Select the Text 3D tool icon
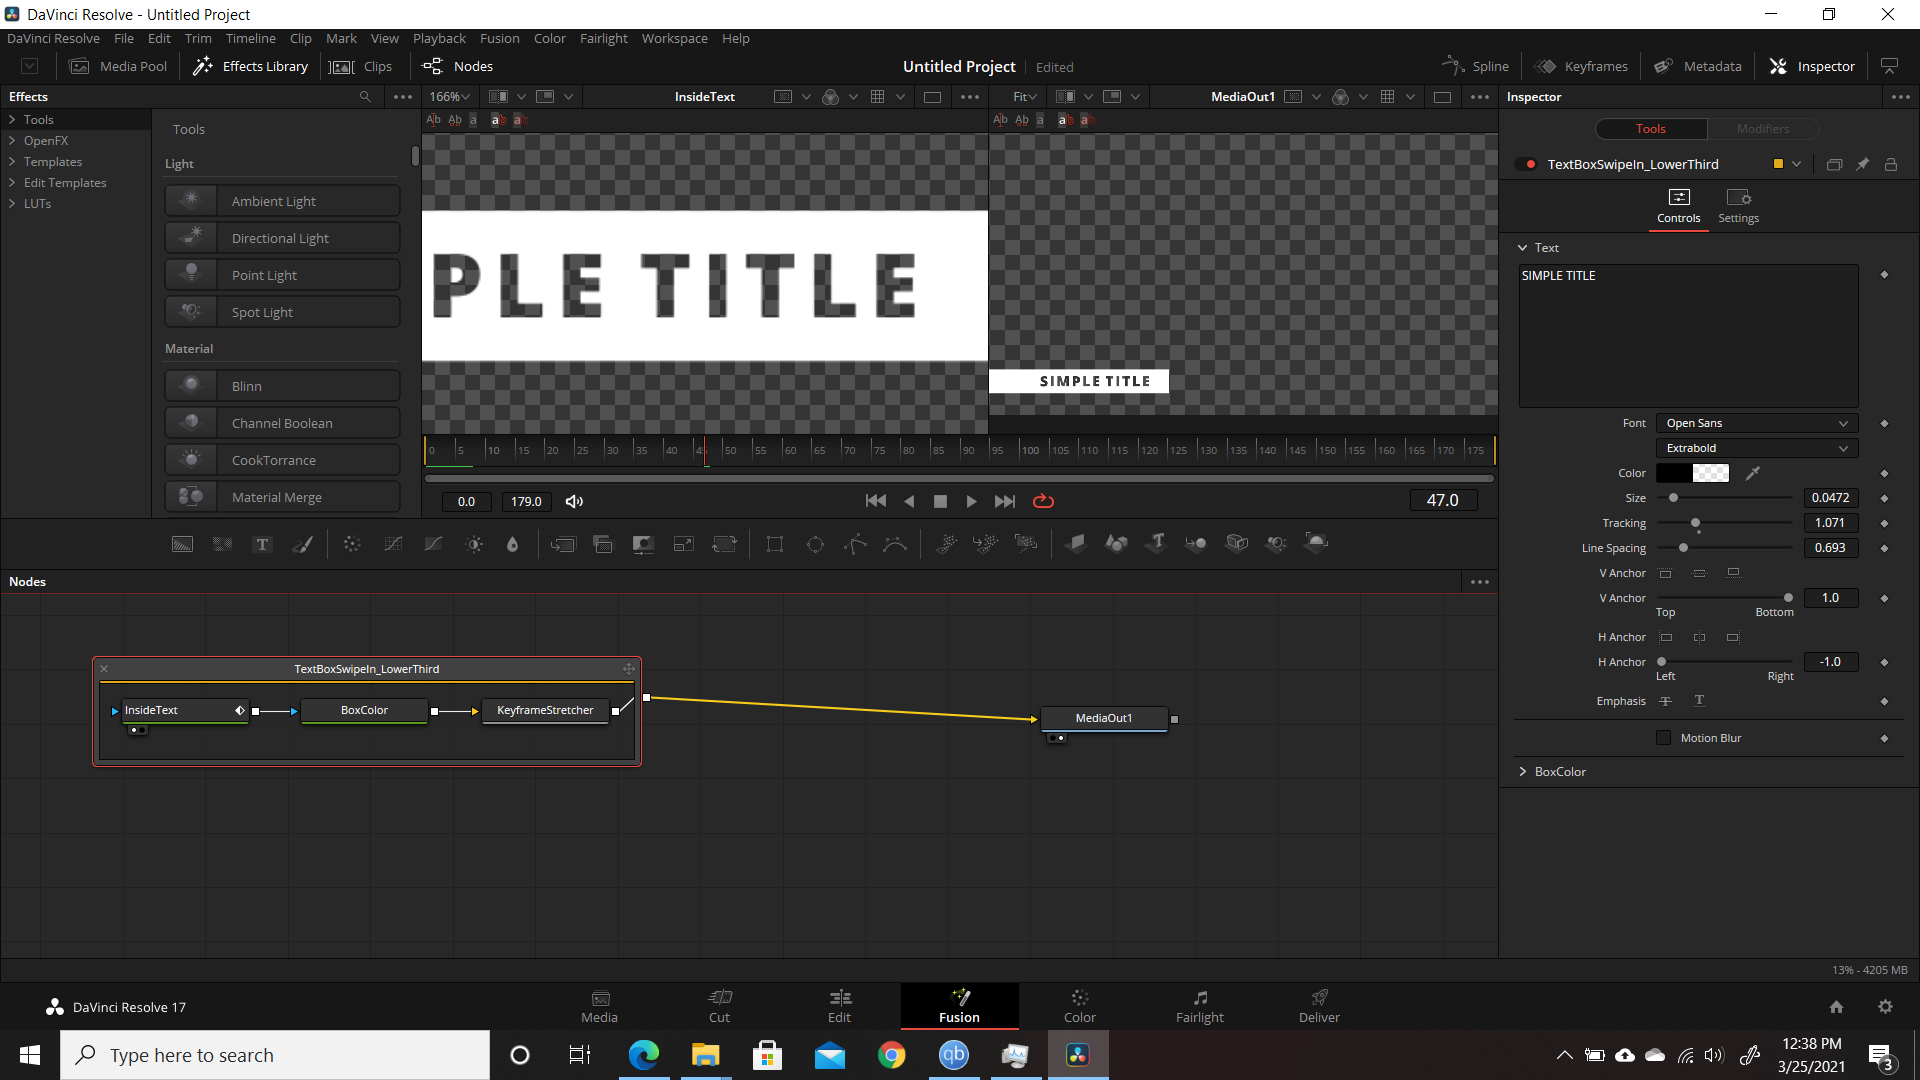The width and height of the screenshot is (1920, 1080). tap(1157, 543)
